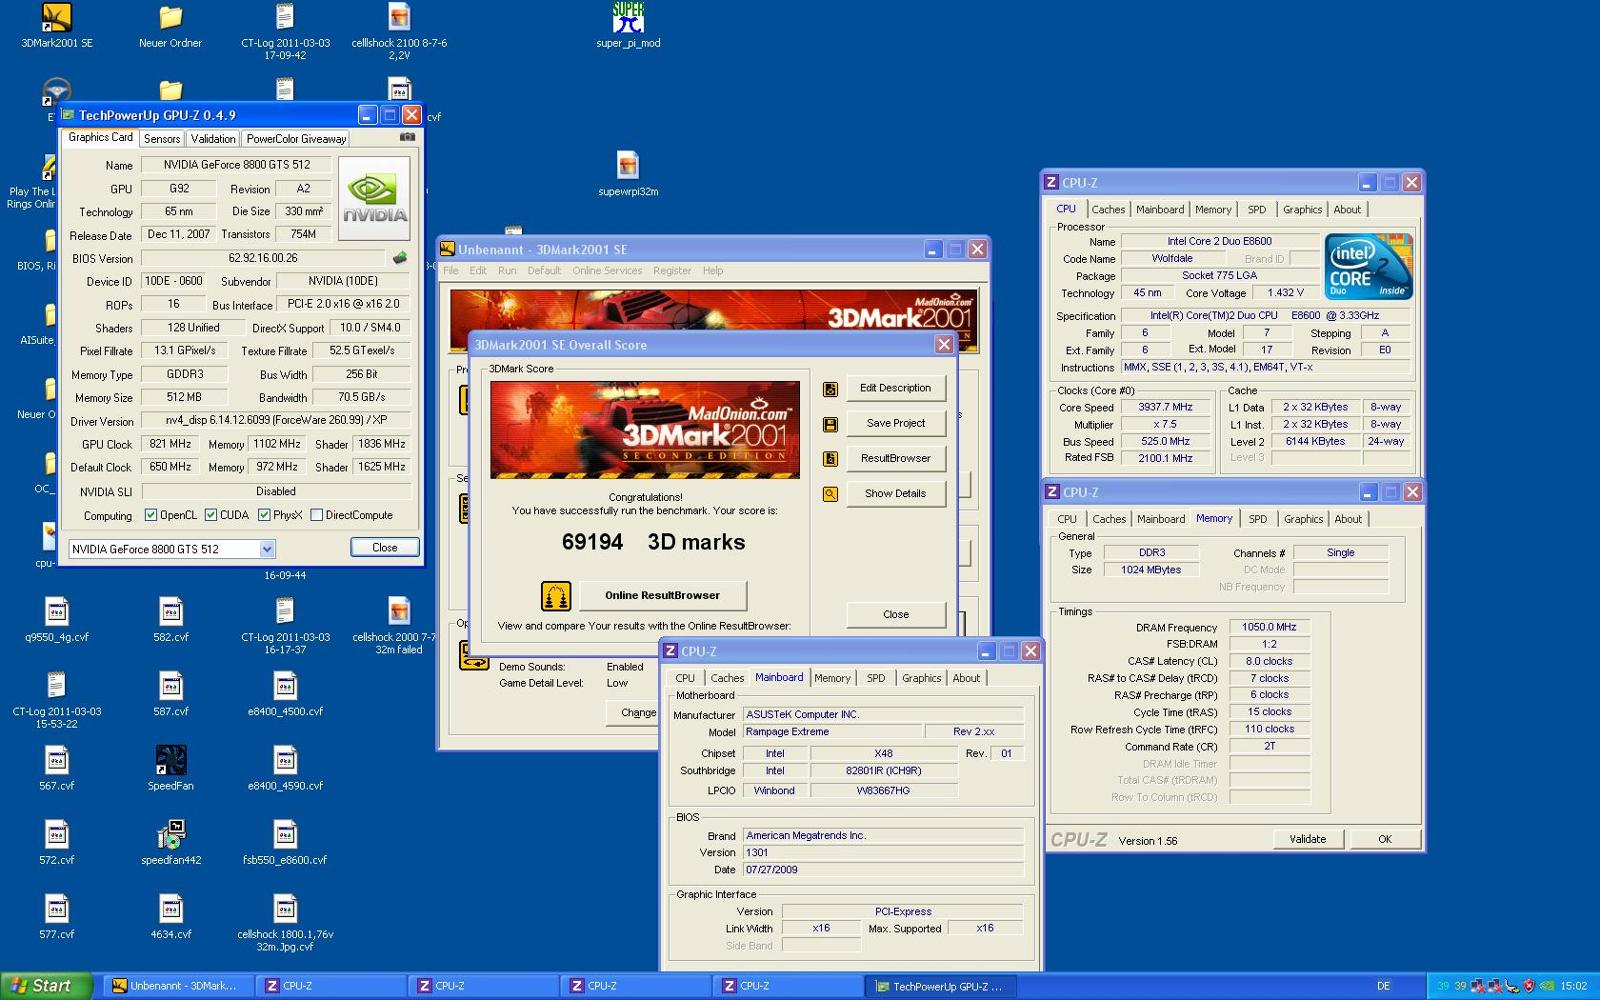Select the SPD tab in CPU-Z Memory window
This screenshot has width=1600, height=1000.
1258,519
